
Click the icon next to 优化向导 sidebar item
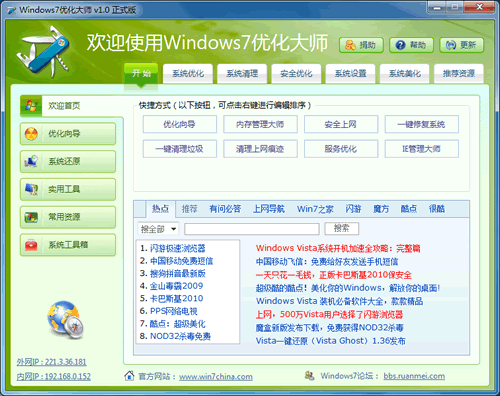coord(31,134)
